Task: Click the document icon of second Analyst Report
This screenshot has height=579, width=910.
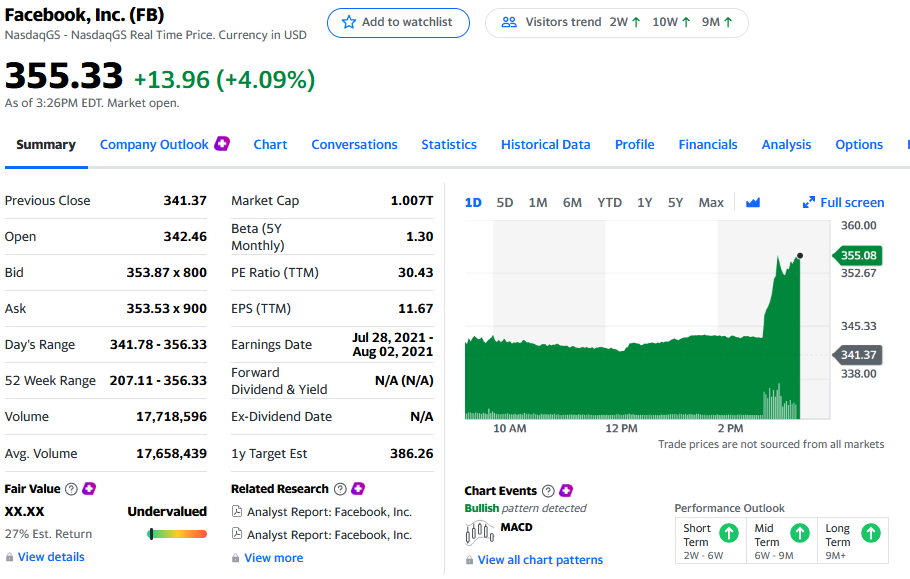Action: [237, 533]
